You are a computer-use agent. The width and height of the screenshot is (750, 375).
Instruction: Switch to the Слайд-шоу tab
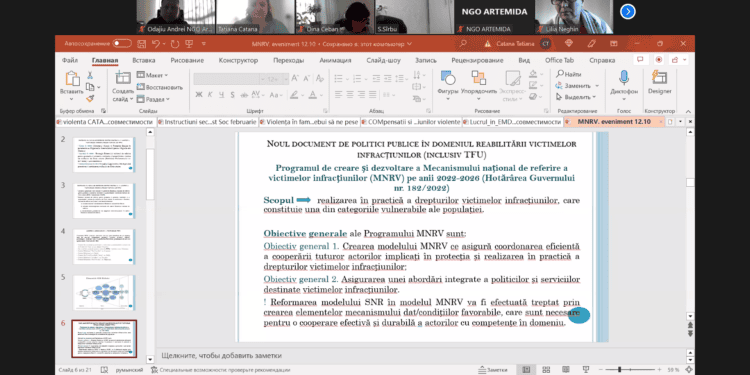click(384, 60)
